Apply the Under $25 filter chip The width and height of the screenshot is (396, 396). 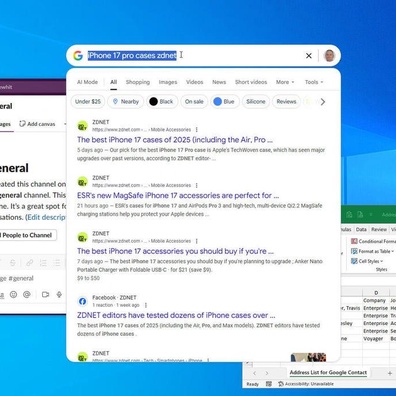pyautogui.click(x=88, y=102)
